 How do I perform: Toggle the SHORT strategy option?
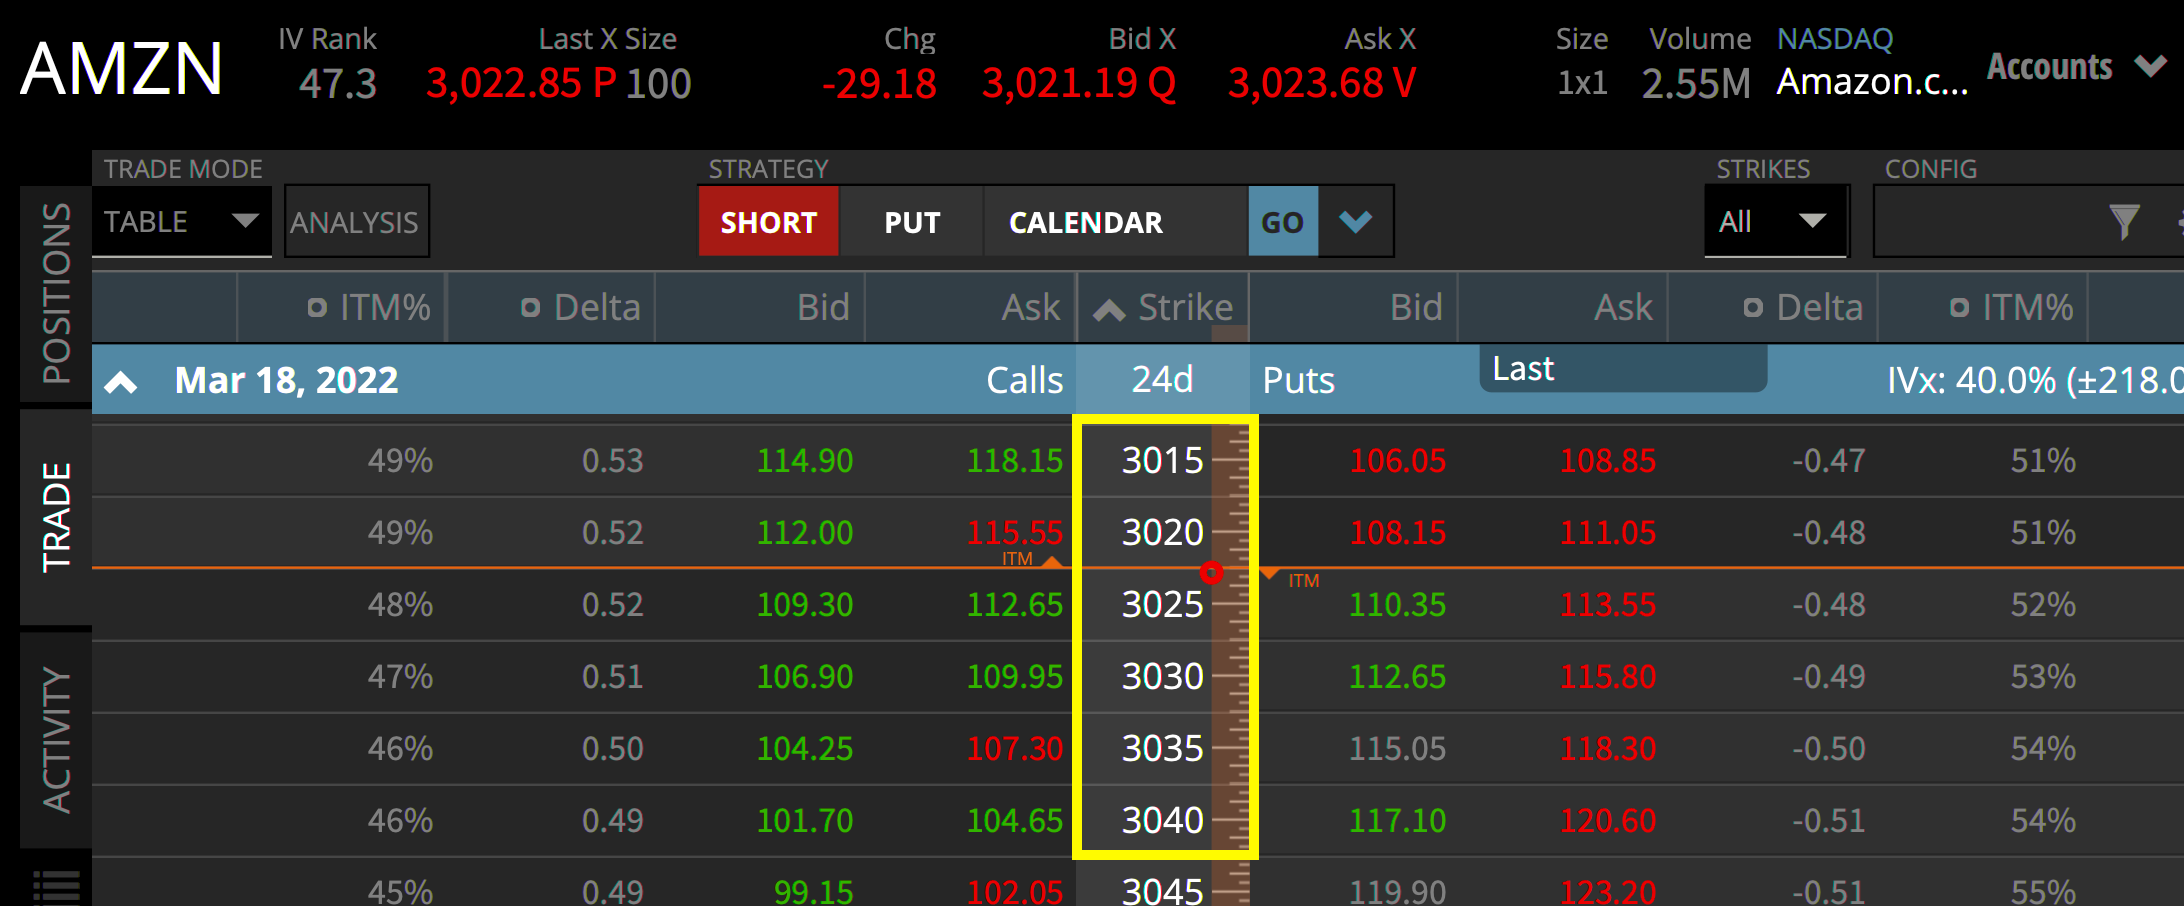click(x=768, y=221)
